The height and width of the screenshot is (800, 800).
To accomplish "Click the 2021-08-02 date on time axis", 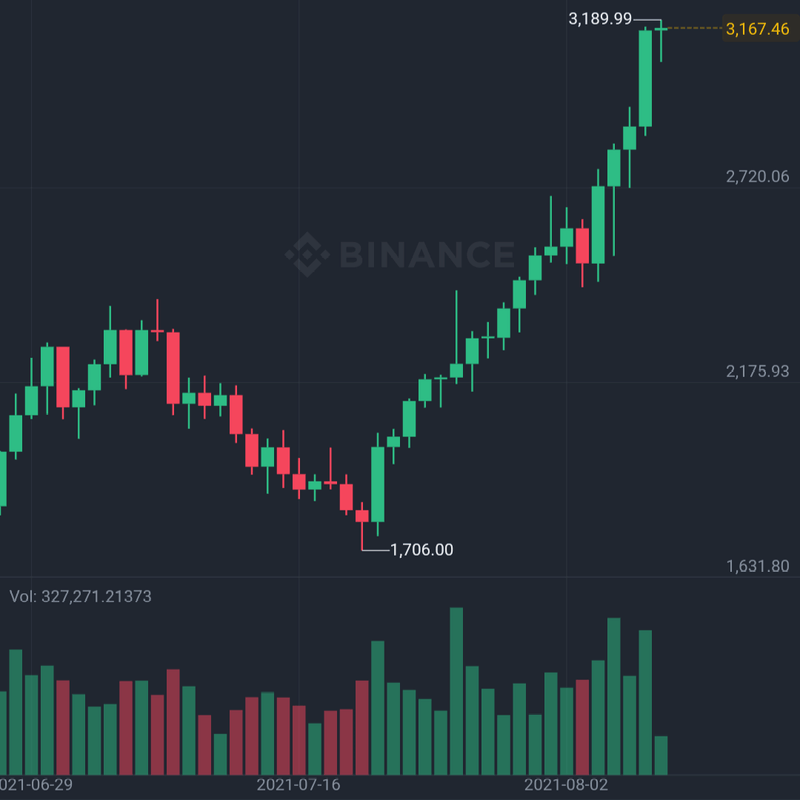I will coord(566,784).
